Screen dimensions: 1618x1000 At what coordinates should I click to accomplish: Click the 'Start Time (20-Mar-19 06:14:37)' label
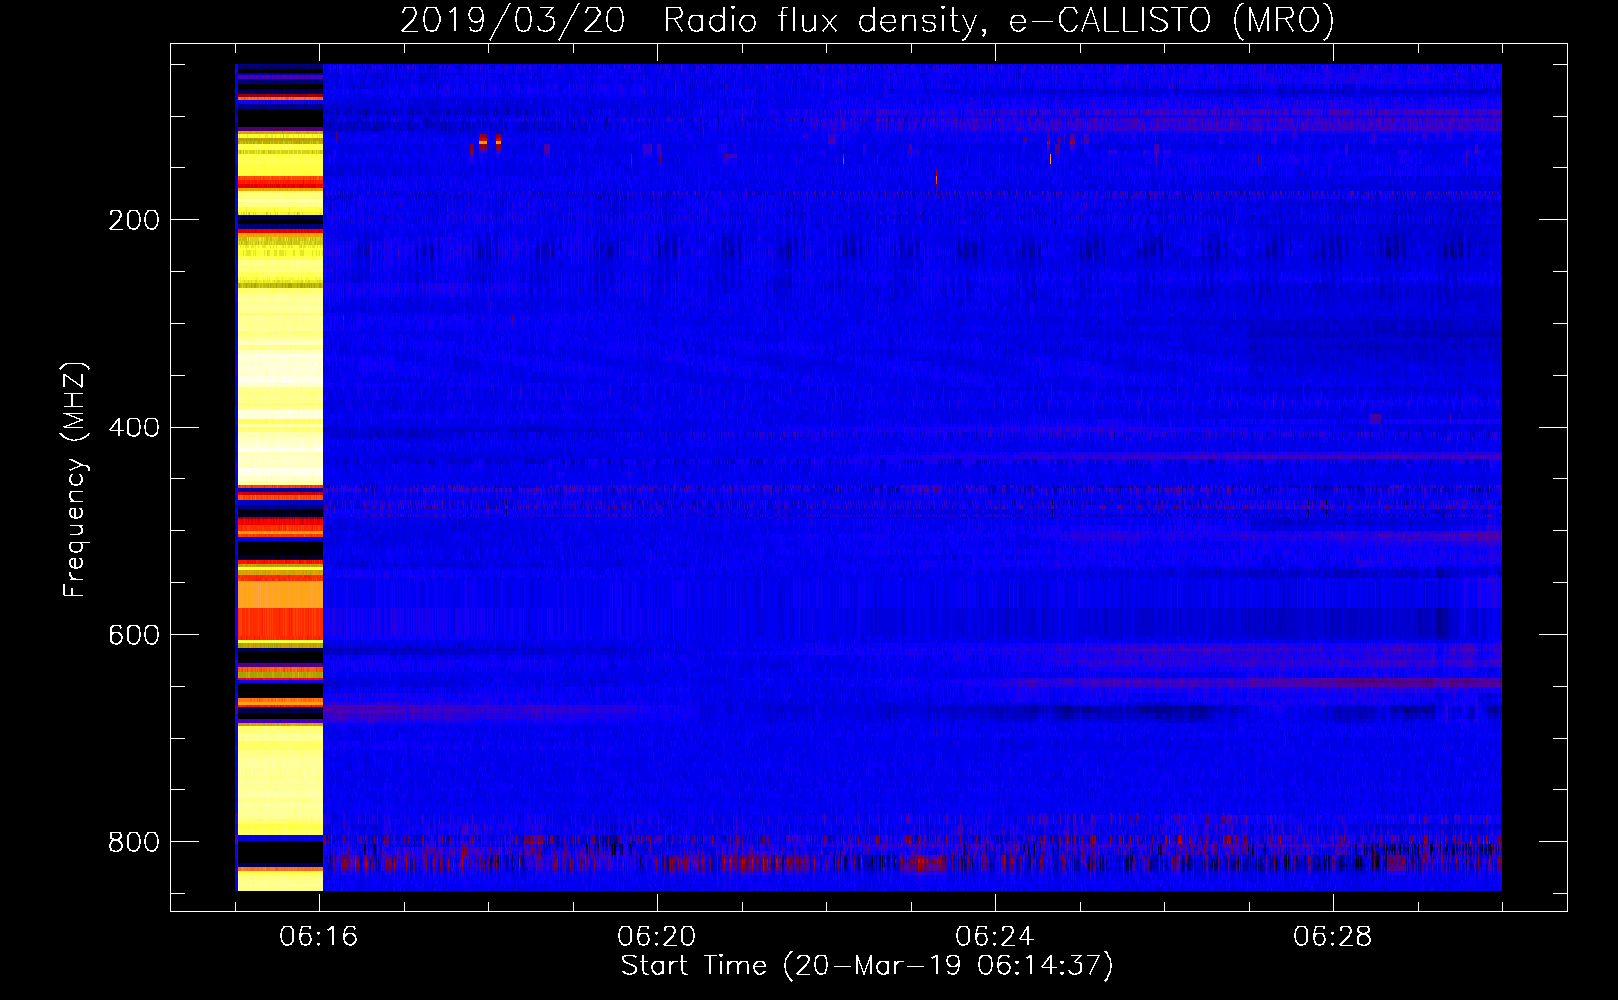click(x=867, y=966)
